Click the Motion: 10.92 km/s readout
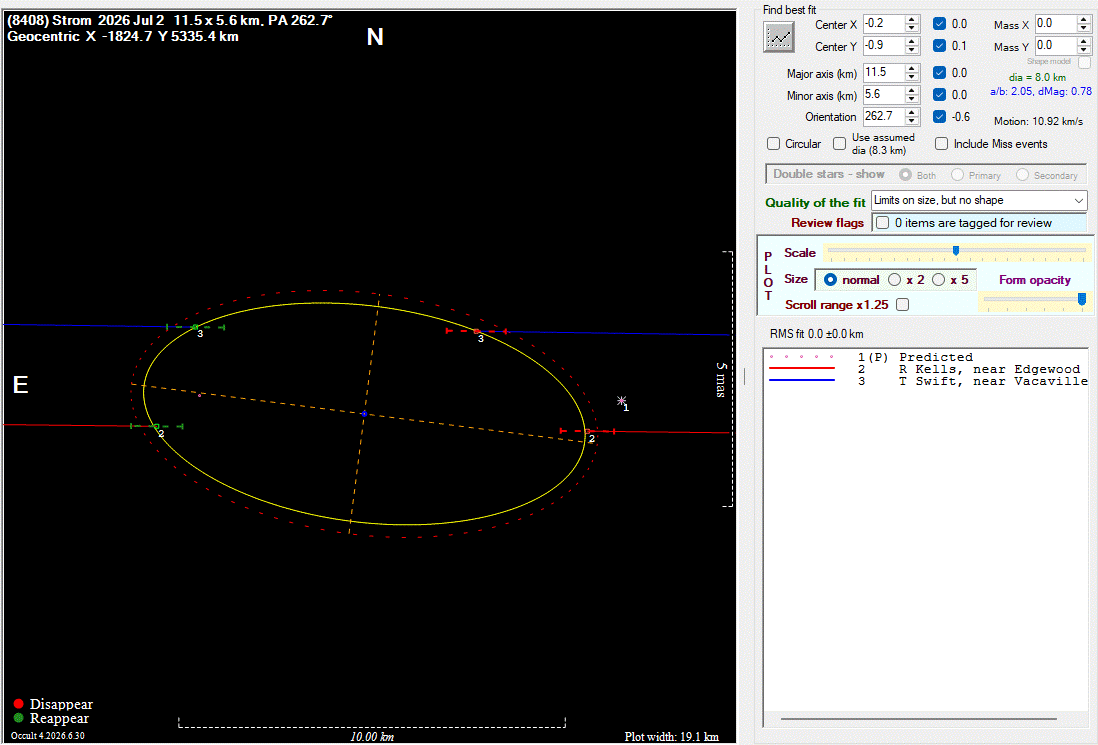This screenshot has width=1098, height=745. [x=1038, y=121]
